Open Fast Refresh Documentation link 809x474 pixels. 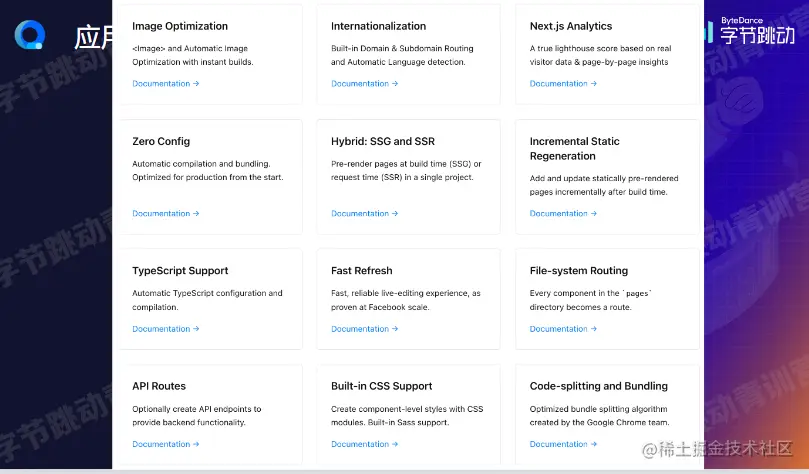click(x=364, y=329)
